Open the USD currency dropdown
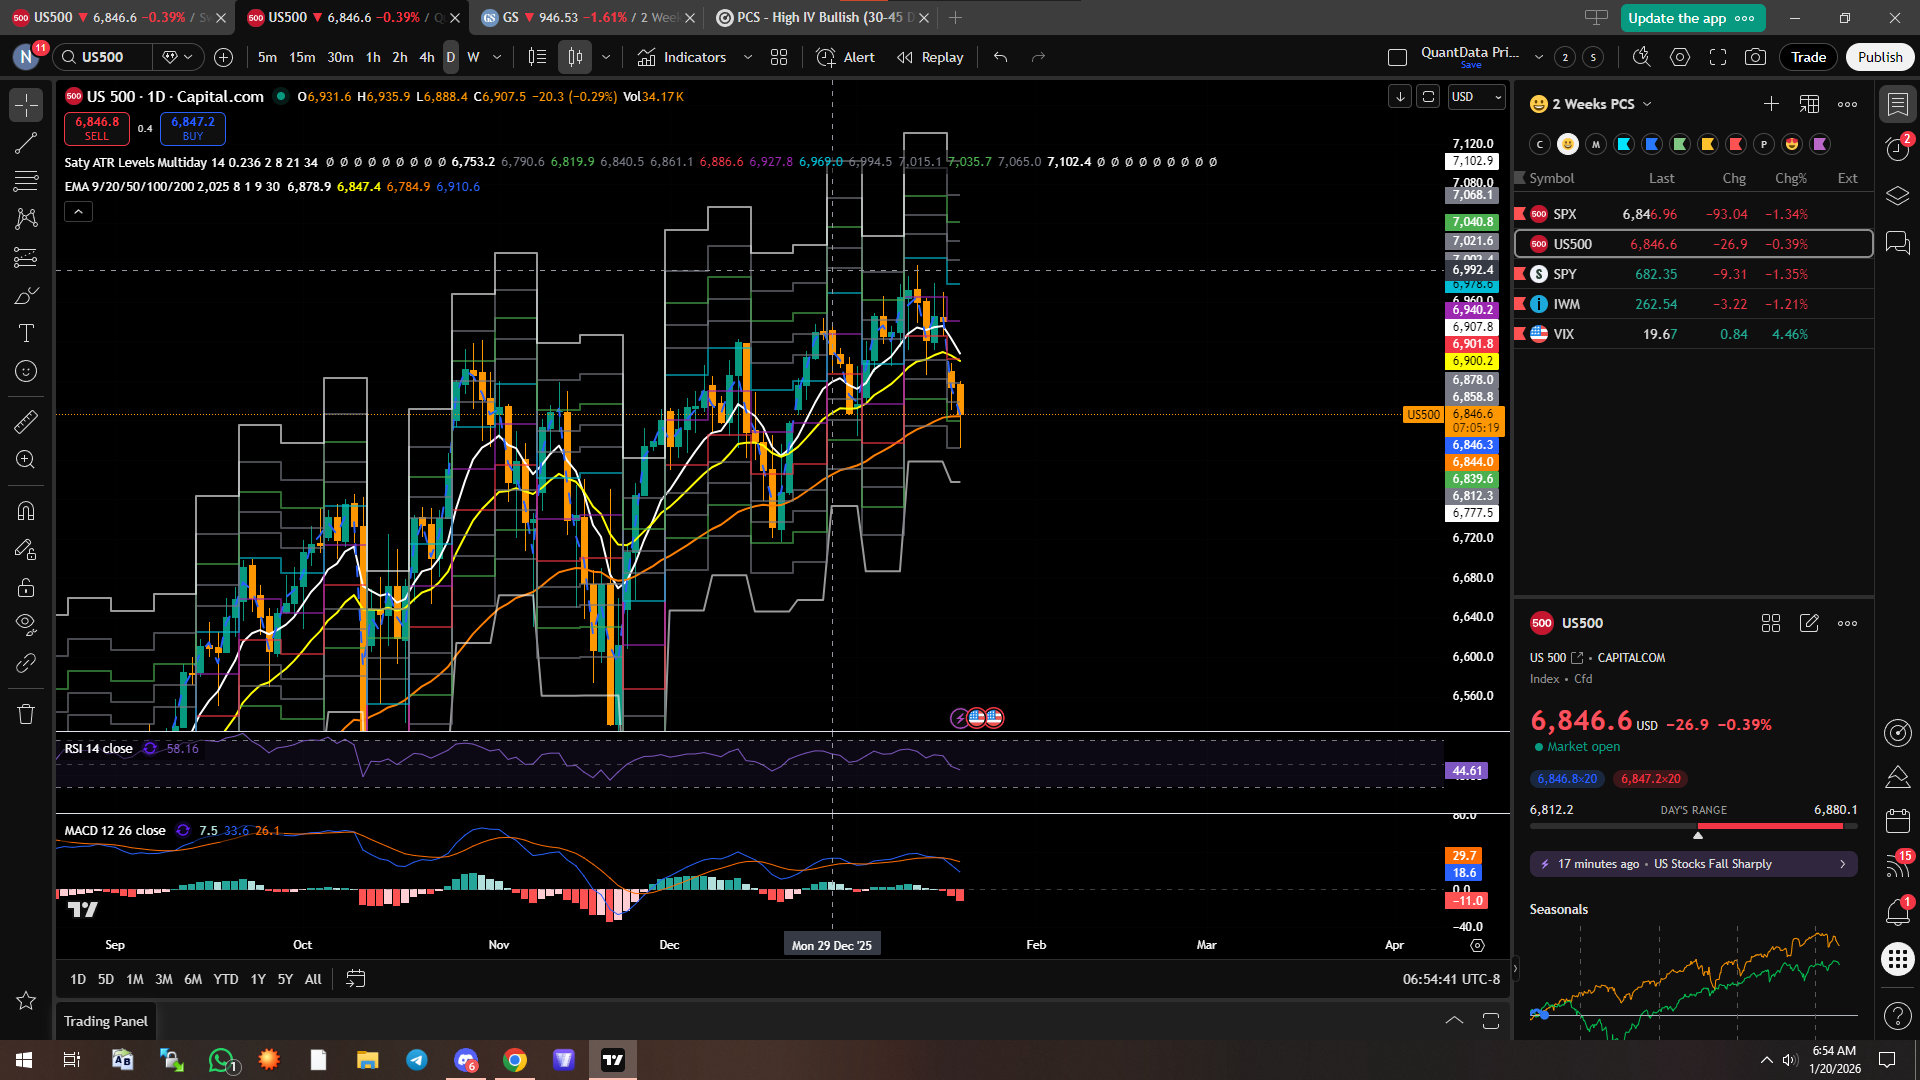 tap(1477, 97)
